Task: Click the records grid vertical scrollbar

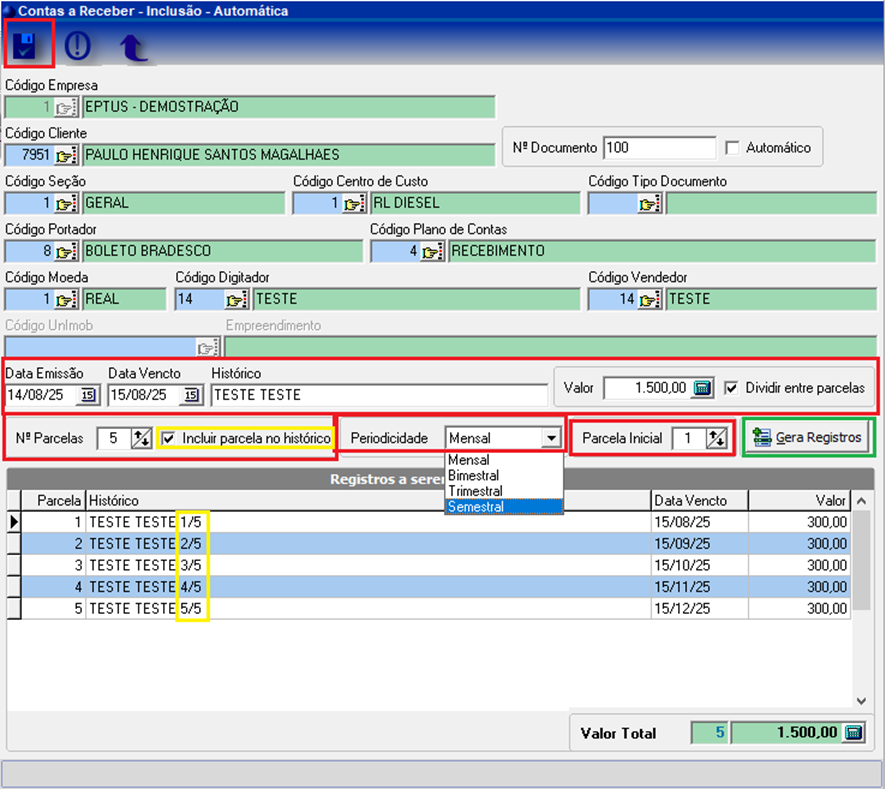Action: click(x=860, y=600)
